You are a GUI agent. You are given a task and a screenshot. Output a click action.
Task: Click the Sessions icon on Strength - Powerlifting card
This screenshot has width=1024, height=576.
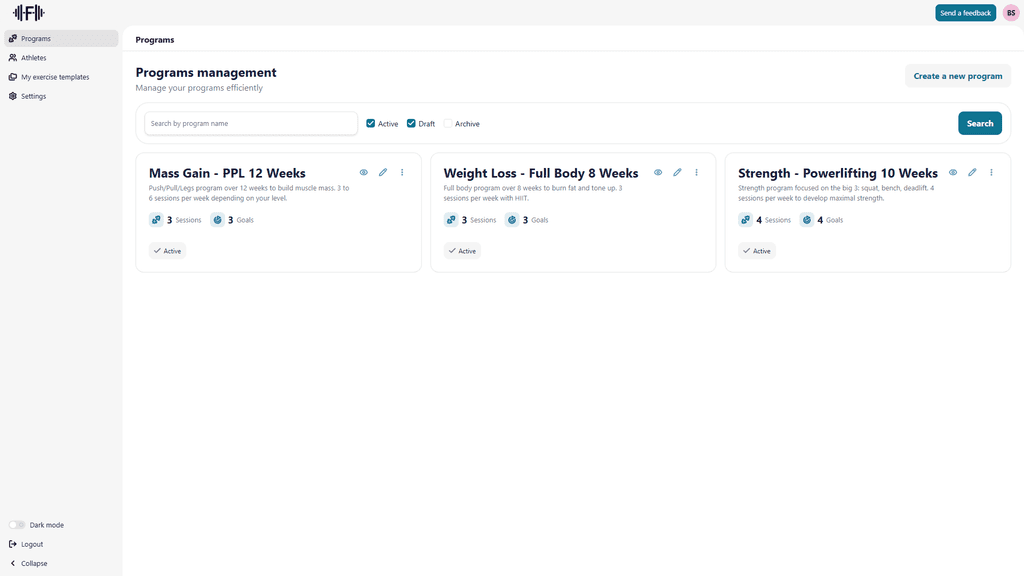click(x=745, y=219)
